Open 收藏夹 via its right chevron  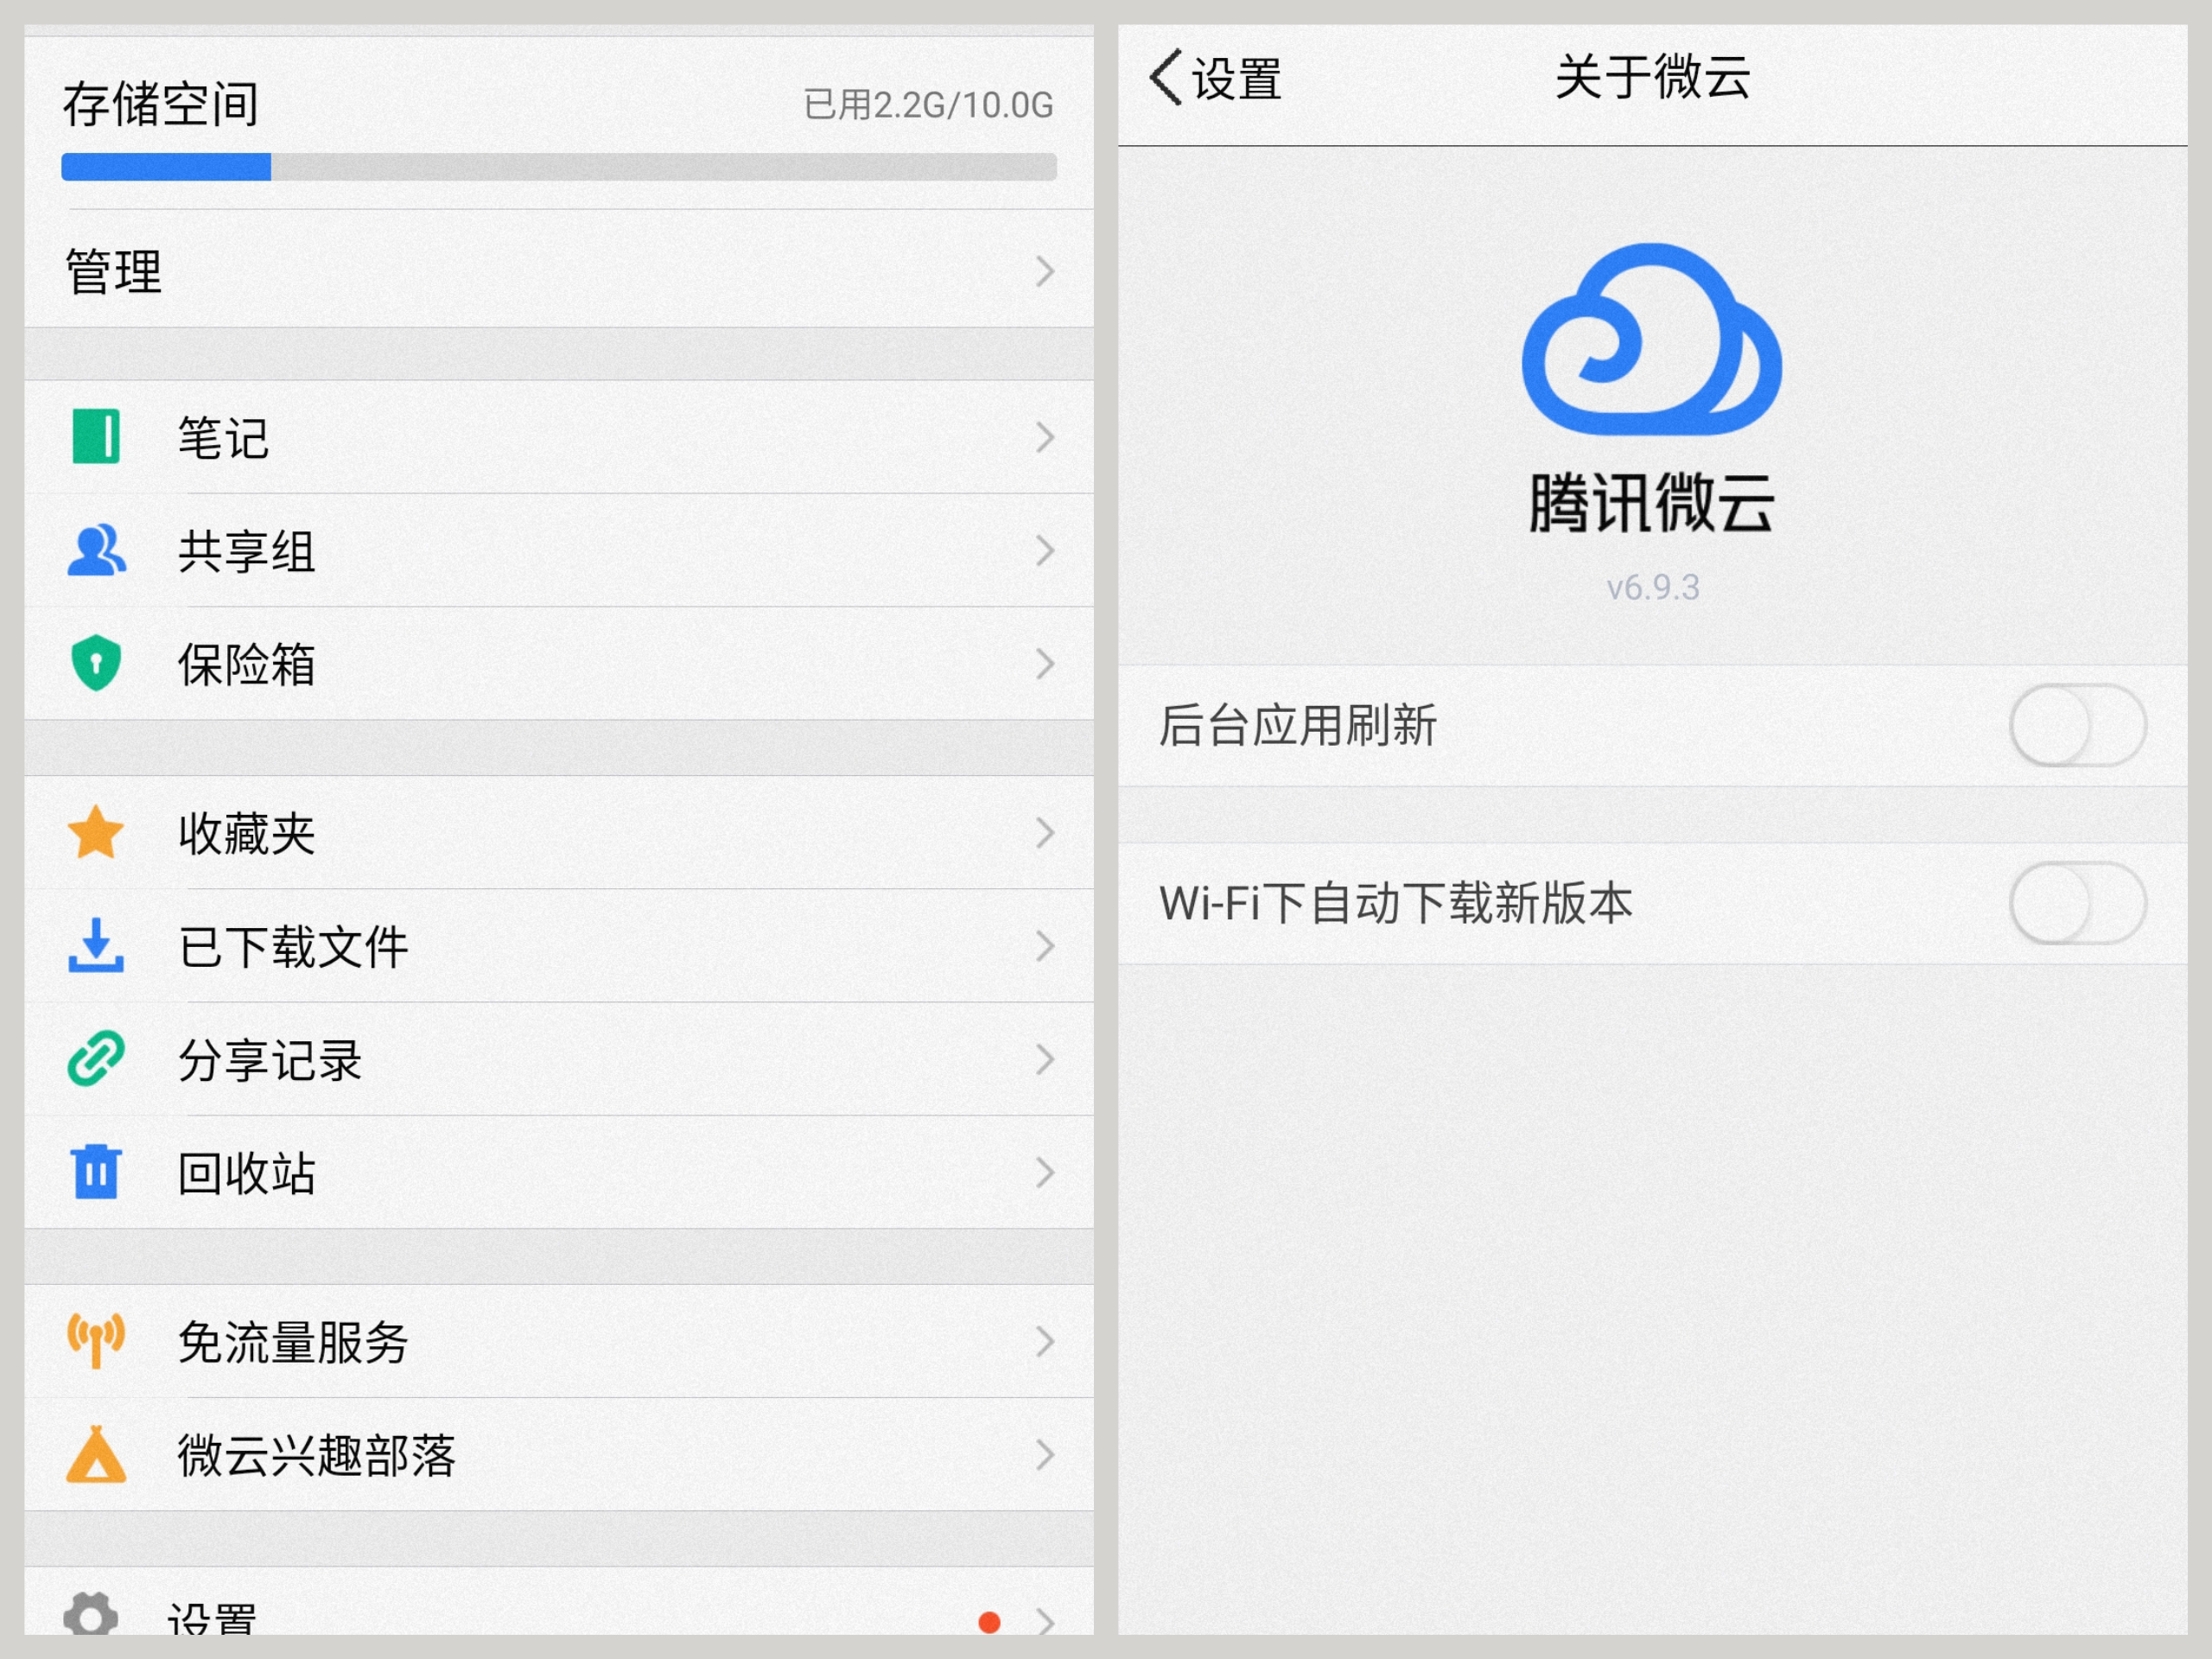[x=1045, y=832]
